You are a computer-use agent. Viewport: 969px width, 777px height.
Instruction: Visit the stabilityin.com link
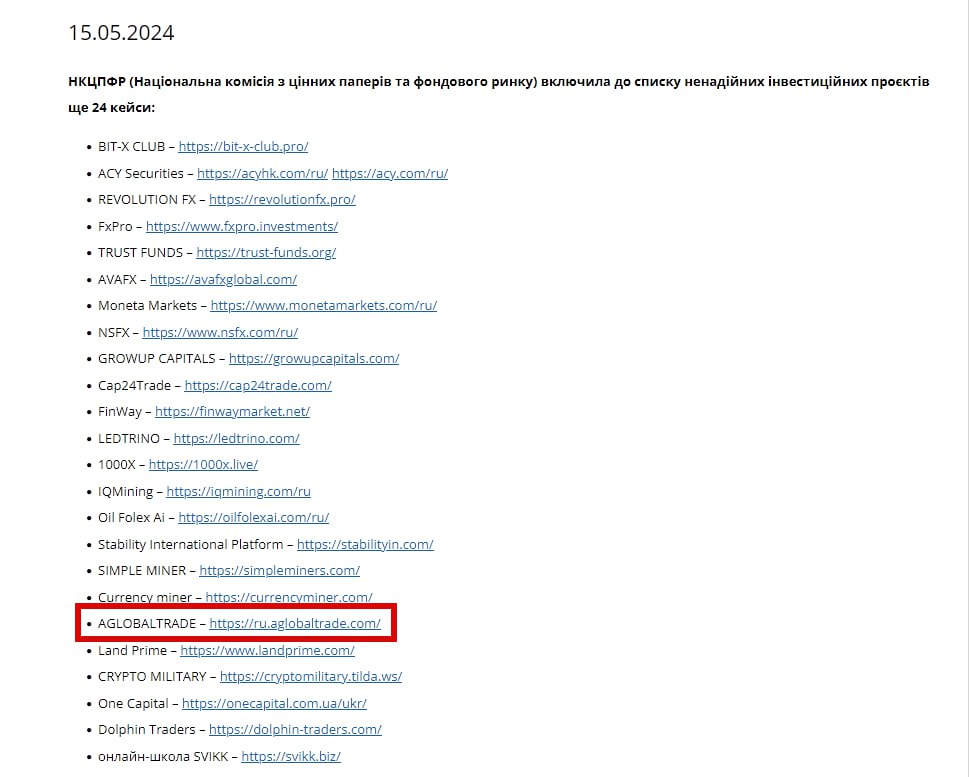365,544
